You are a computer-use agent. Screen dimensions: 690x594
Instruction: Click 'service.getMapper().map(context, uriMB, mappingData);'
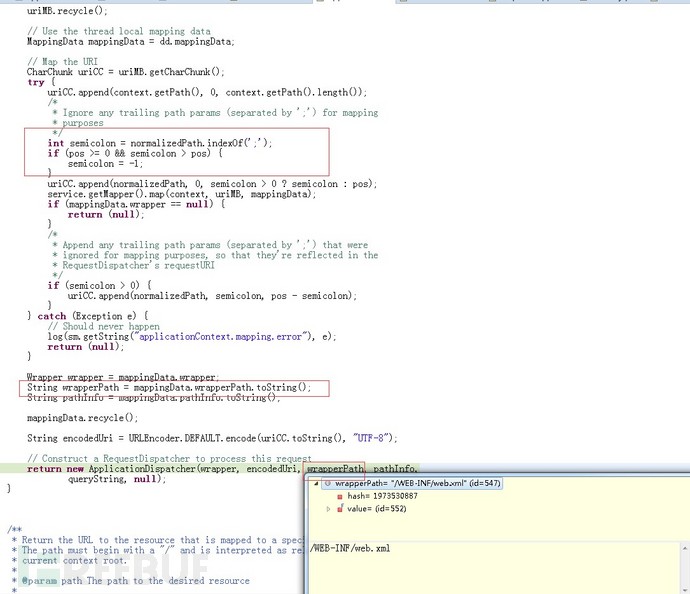(182, 194)
